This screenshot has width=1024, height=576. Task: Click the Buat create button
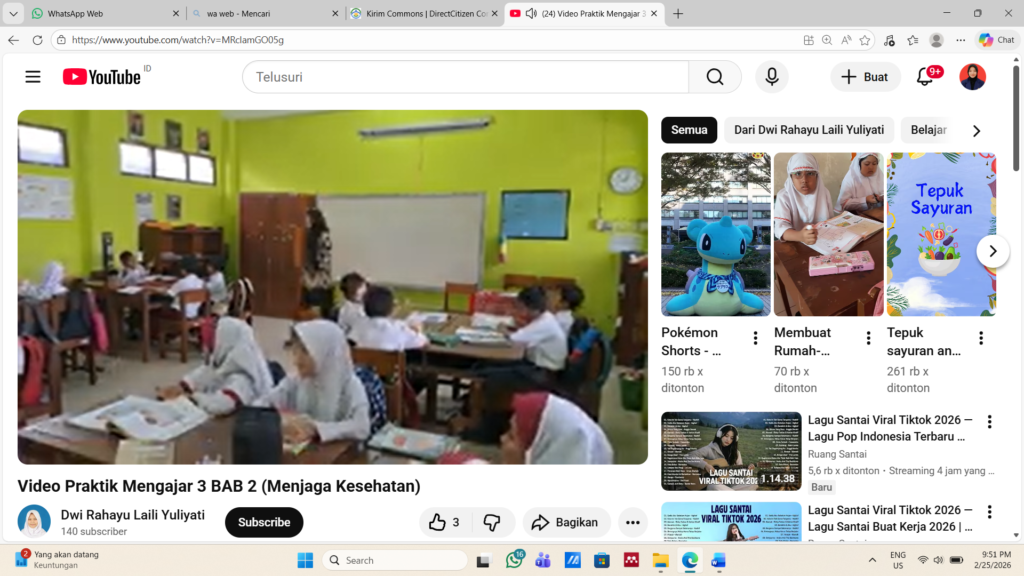[x=864, y=77]
